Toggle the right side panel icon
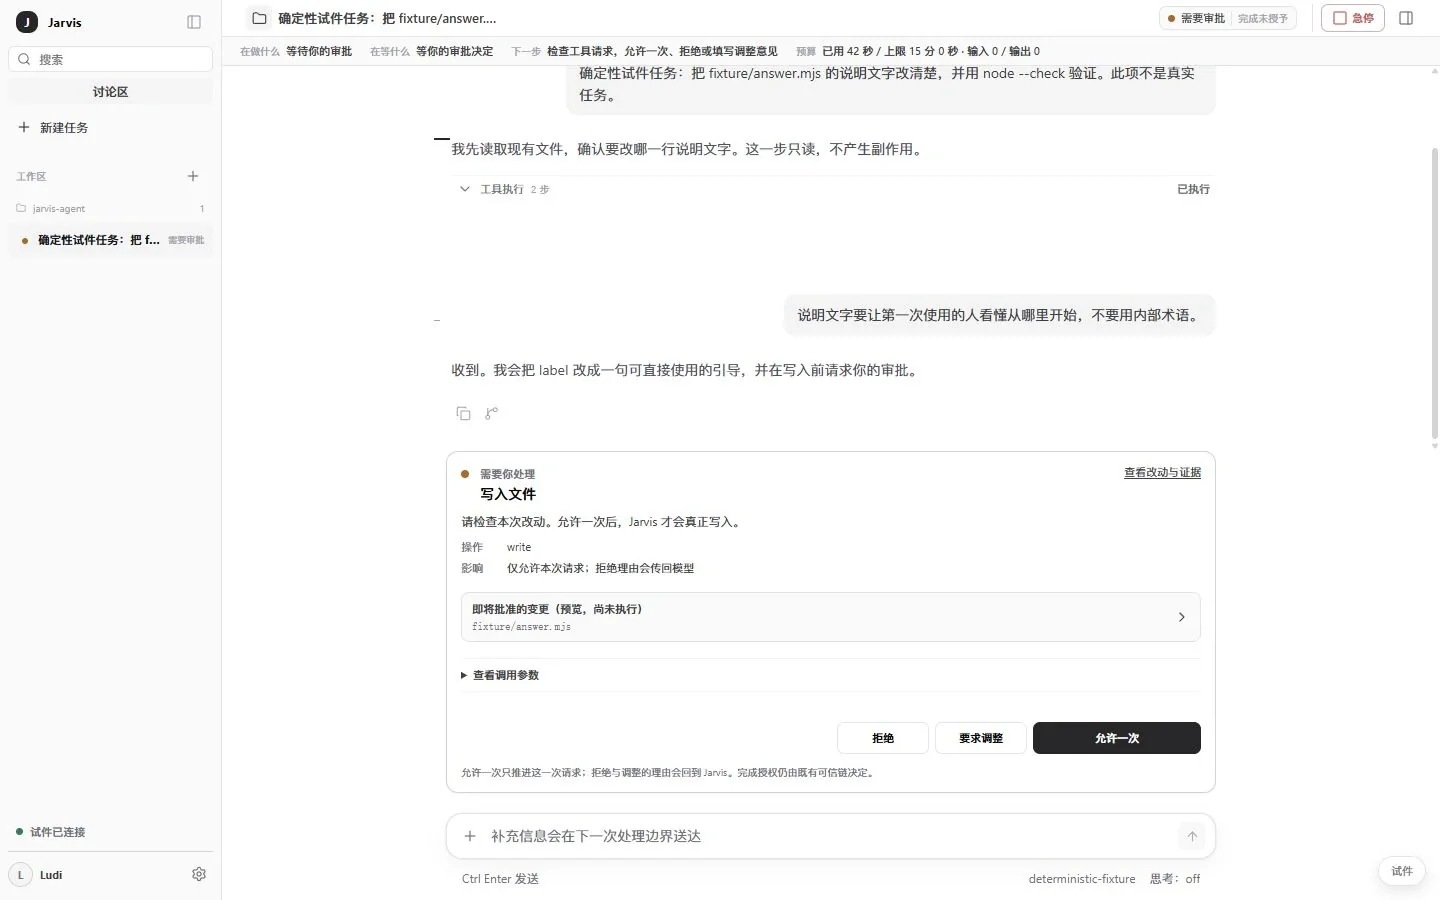The image size is (1440, 900). click(x=1406, y=18)
